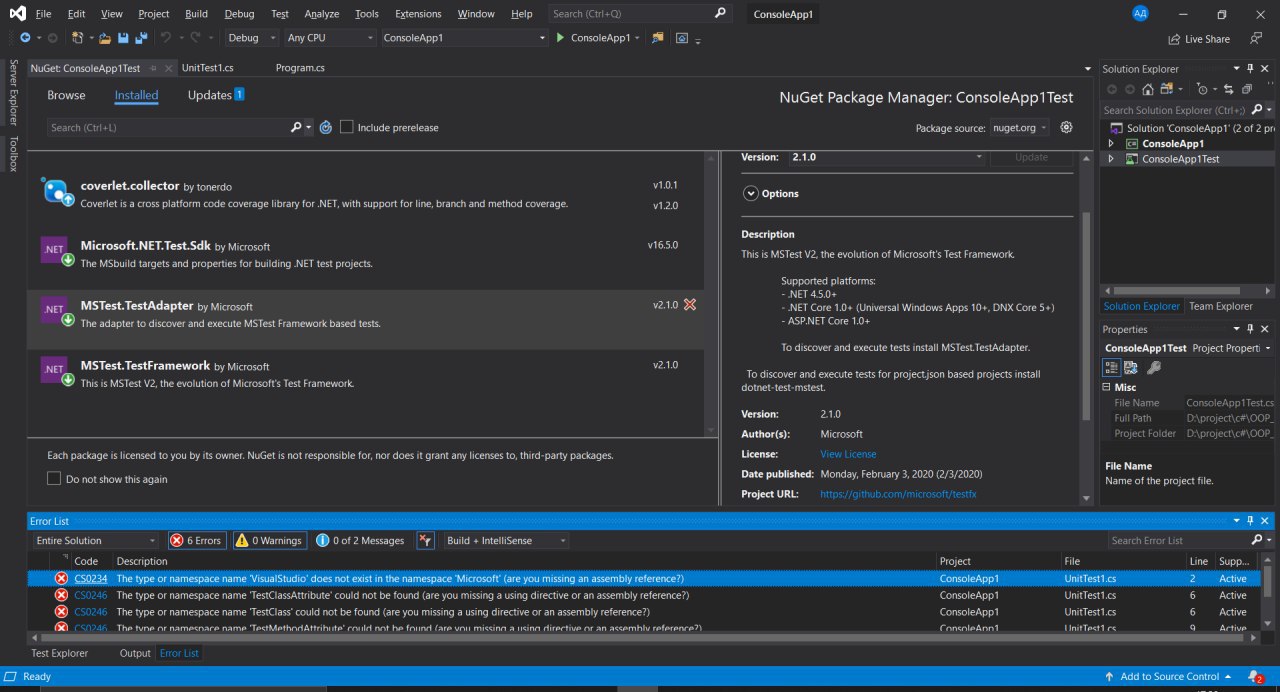Image resolution: width=1280 pixels, height=692 pixels.
Task: Open the nuget.org package source dropdown
Action: click(x=1019, y=127)
